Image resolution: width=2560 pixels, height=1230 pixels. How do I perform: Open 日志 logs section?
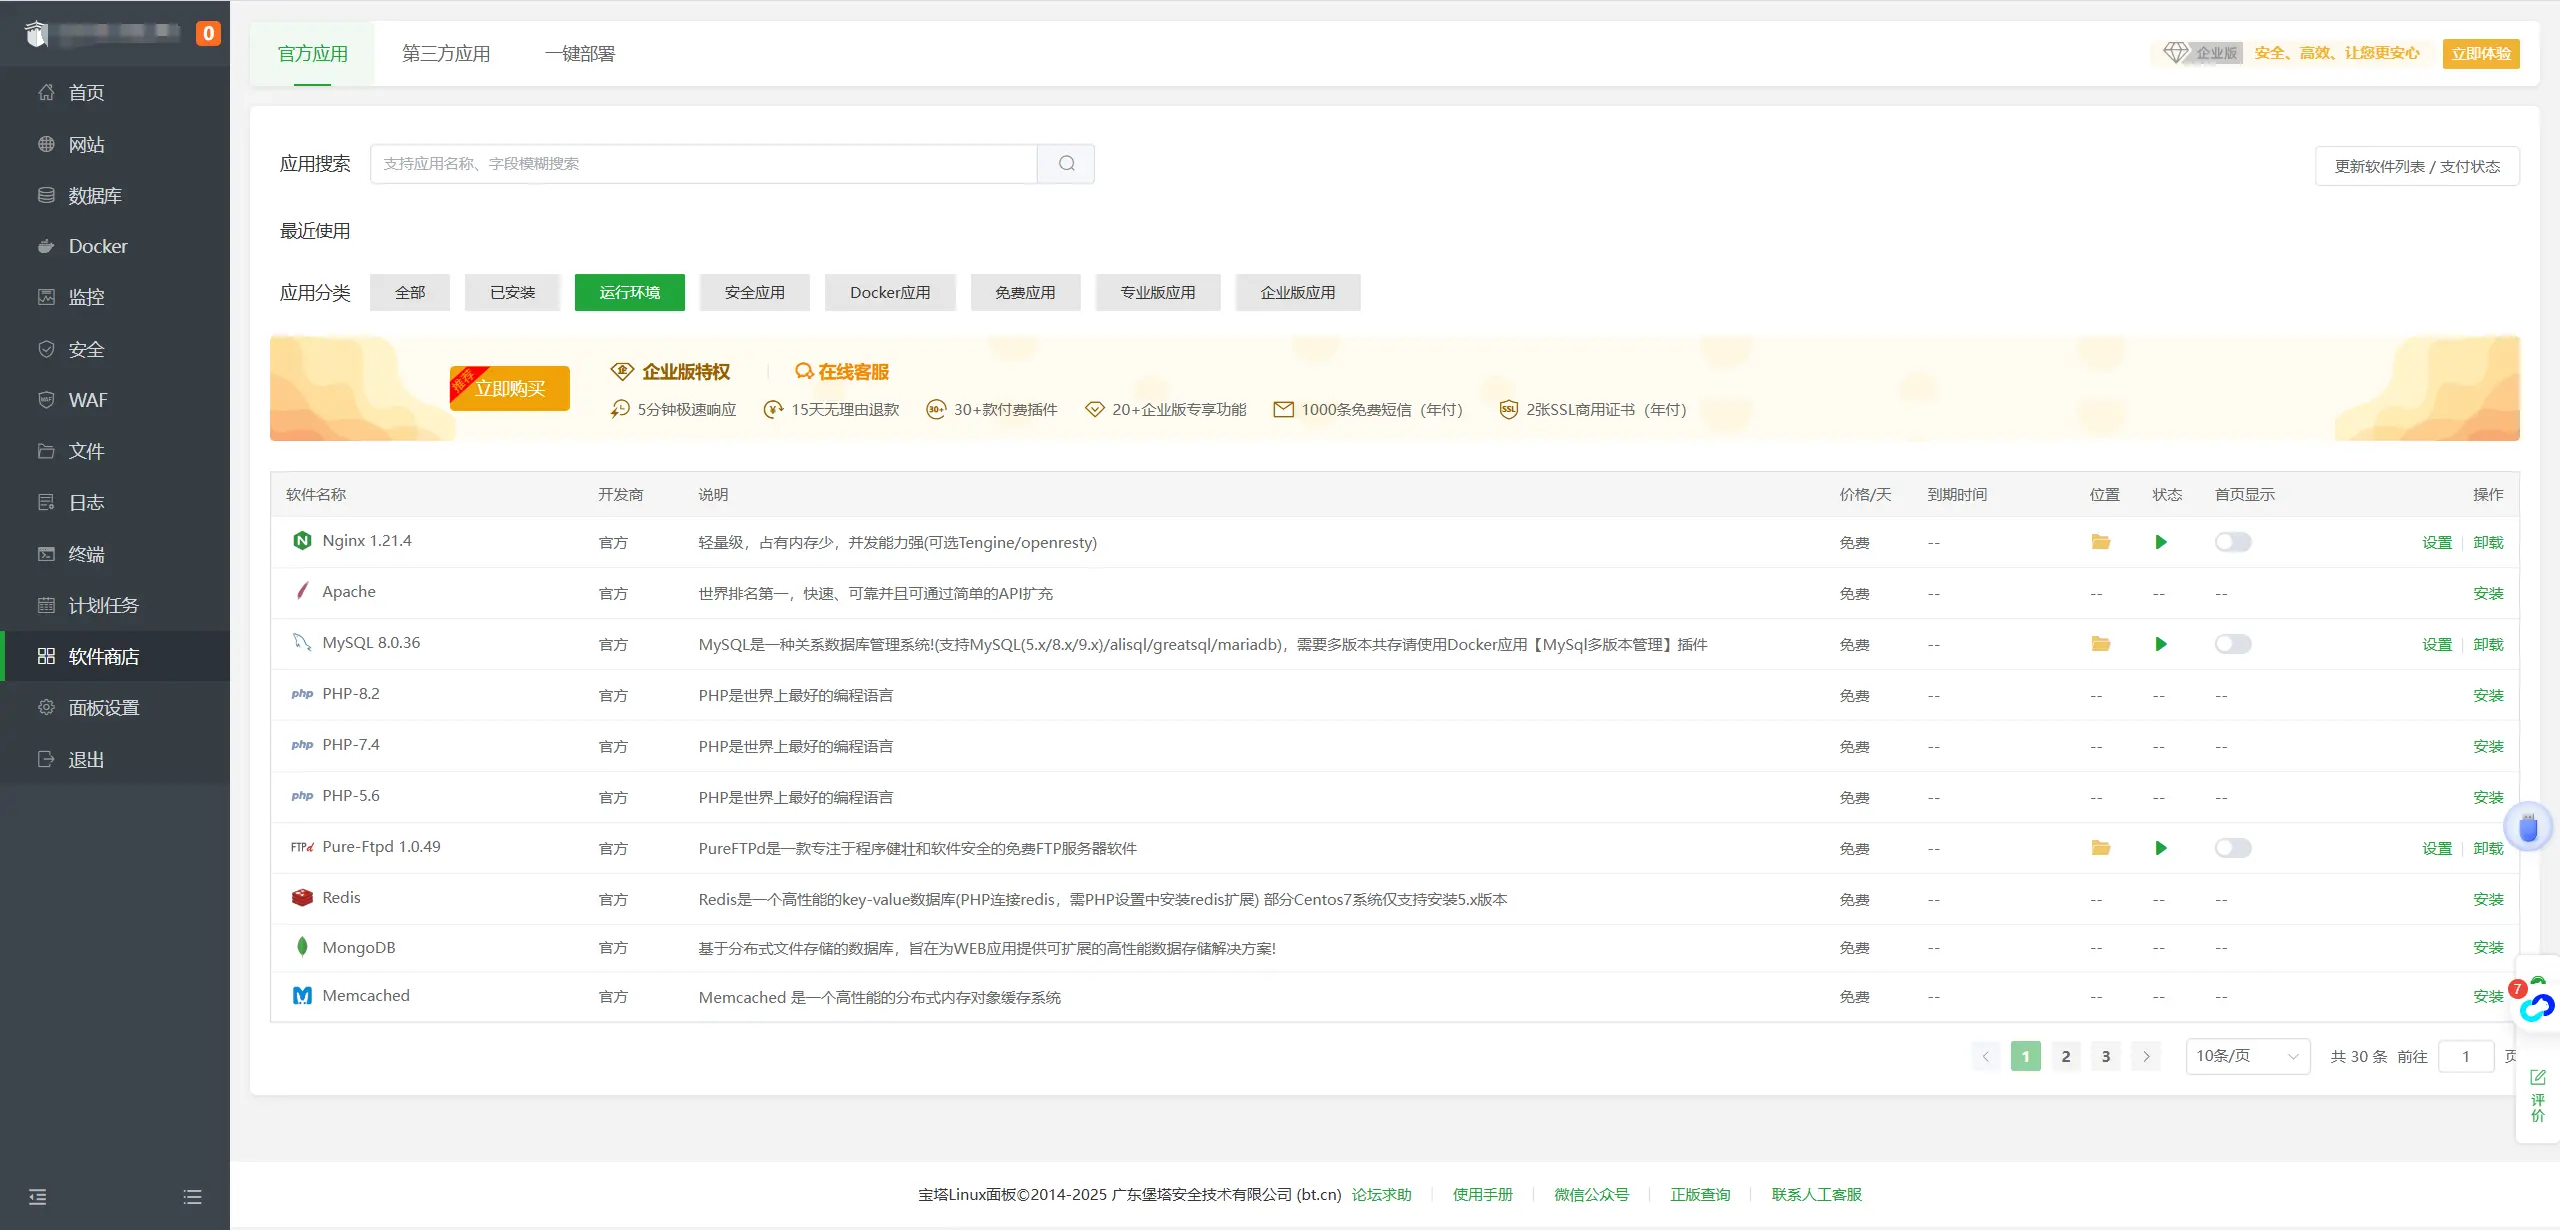tap(115, 502)
